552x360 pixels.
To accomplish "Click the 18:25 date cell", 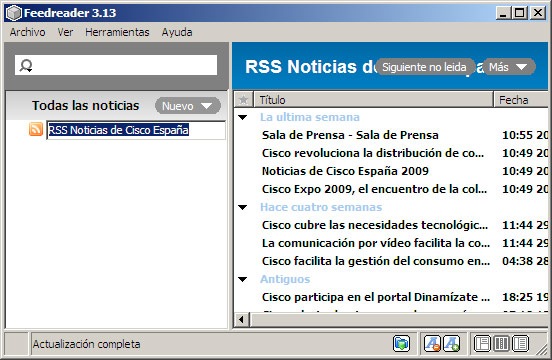I will [525, 297].
